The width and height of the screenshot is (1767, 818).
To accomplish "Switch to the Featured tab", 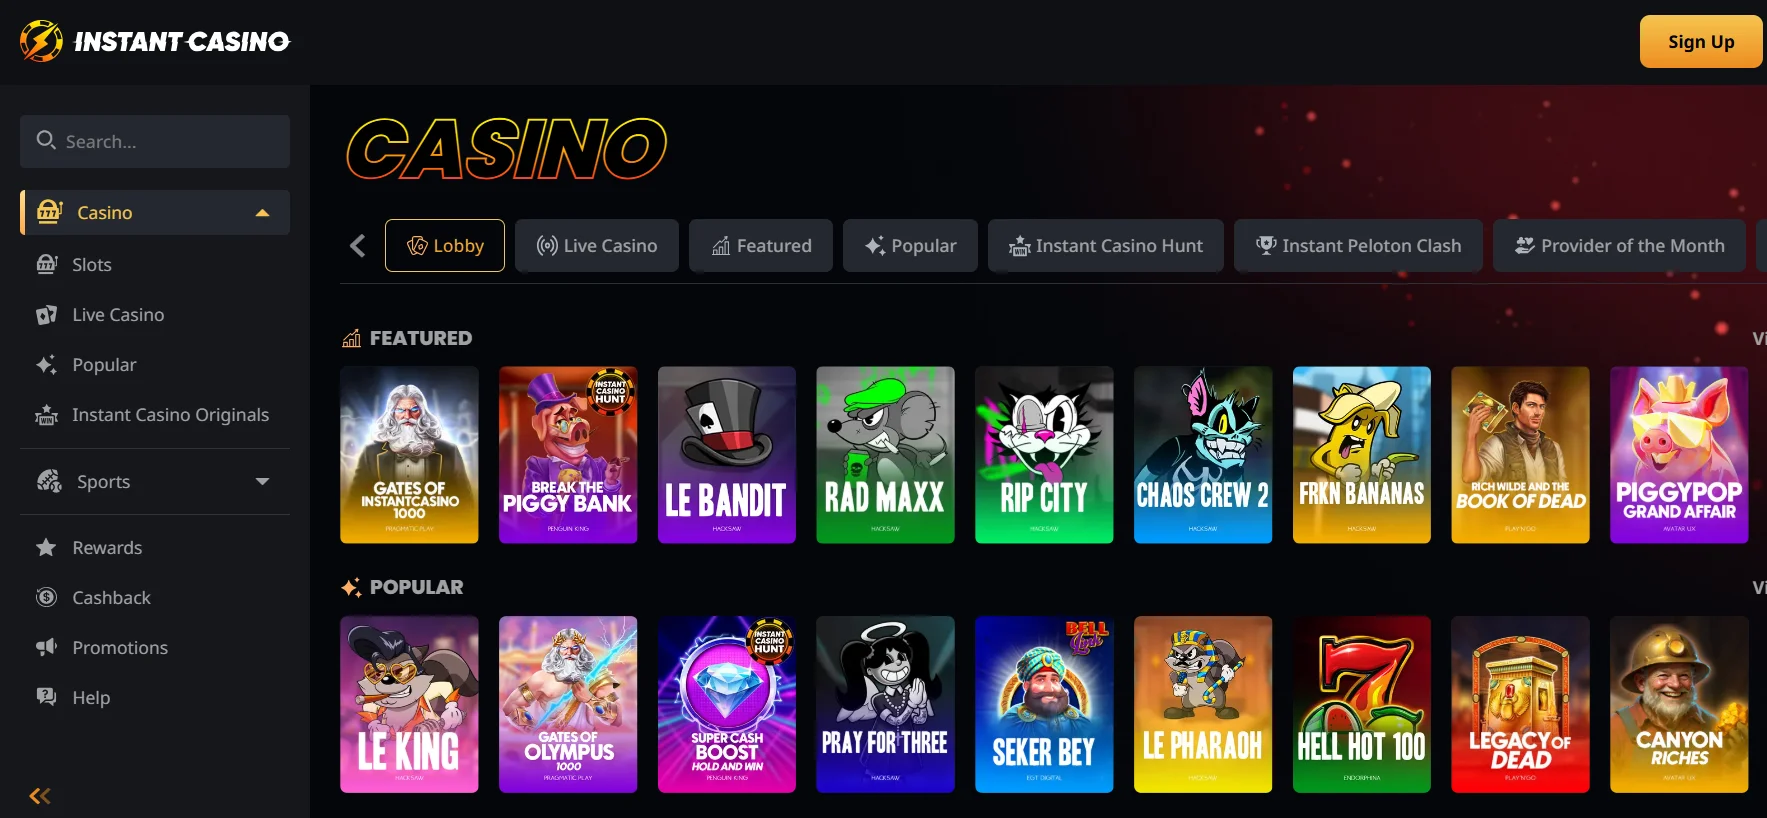I will pyautogui.click(x=761, y=246).
